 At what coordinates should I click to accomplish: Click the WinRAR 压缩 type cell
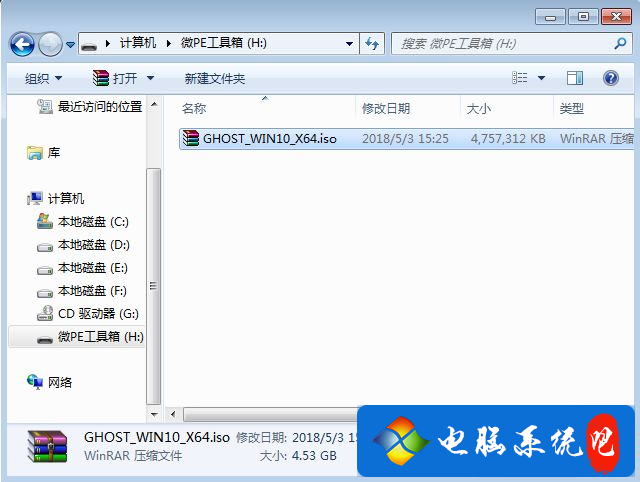596,139
